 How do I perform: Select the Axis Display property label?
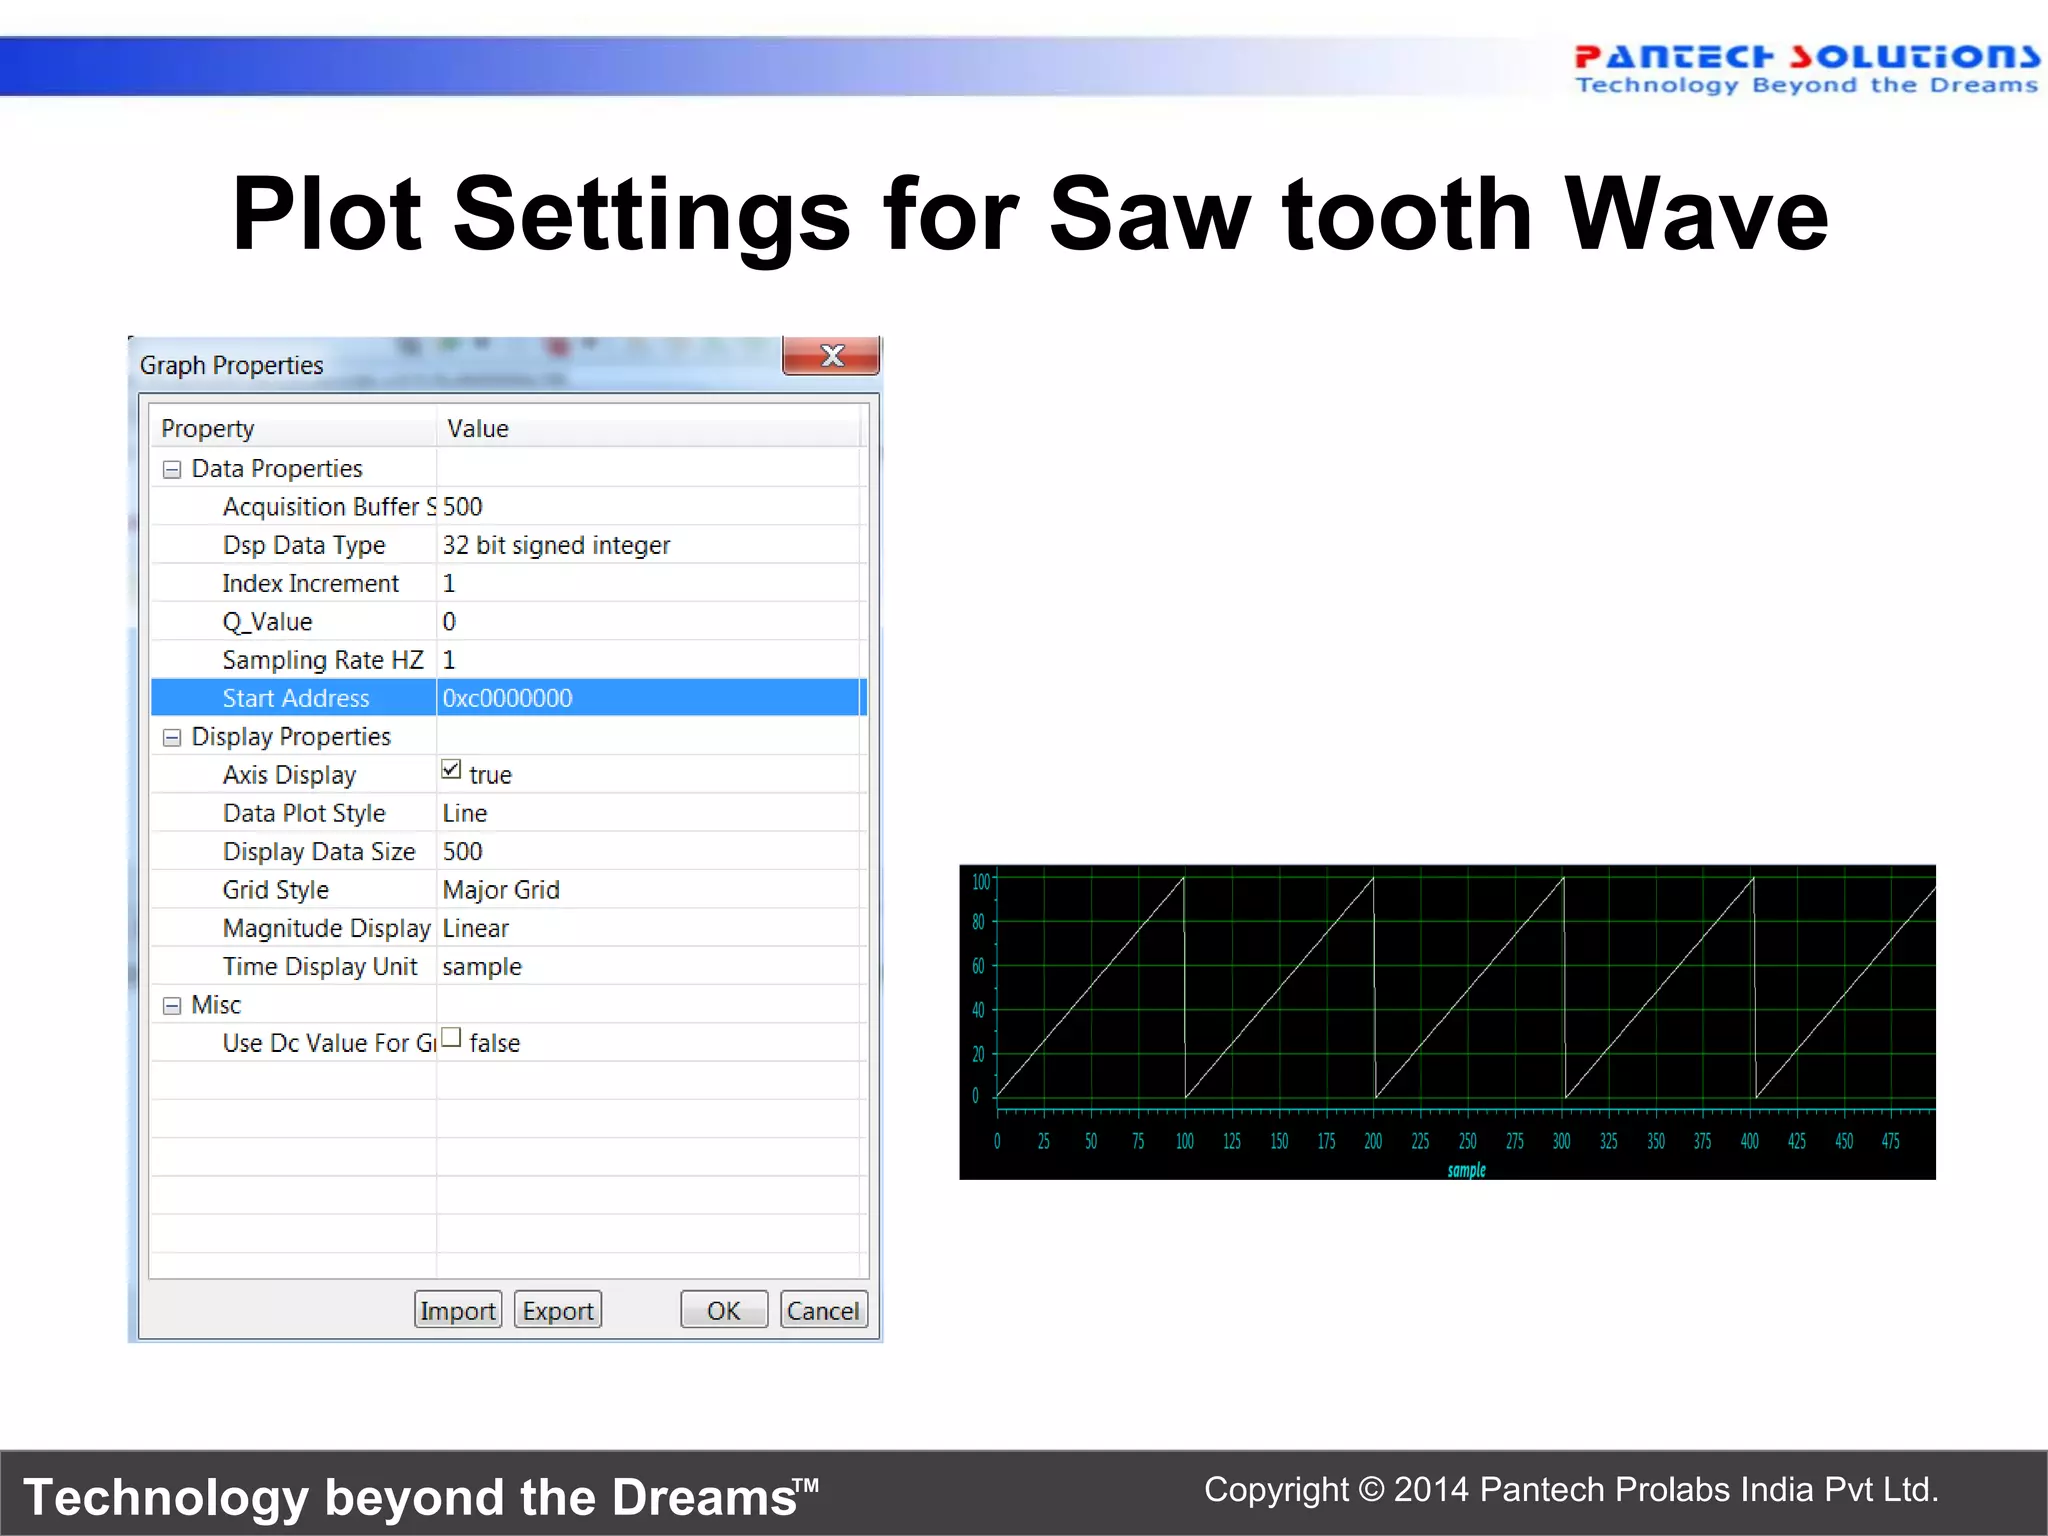coord(289,775)
